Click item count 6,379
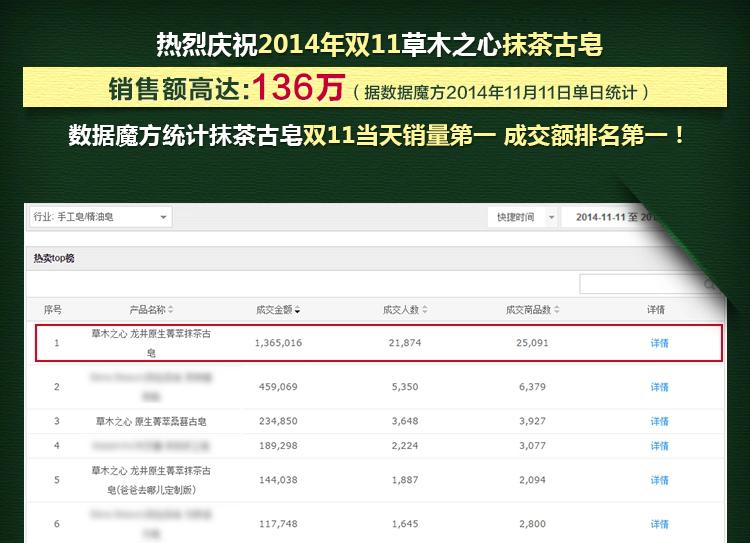Screen dimensions: 750x543 coord(532,387)
